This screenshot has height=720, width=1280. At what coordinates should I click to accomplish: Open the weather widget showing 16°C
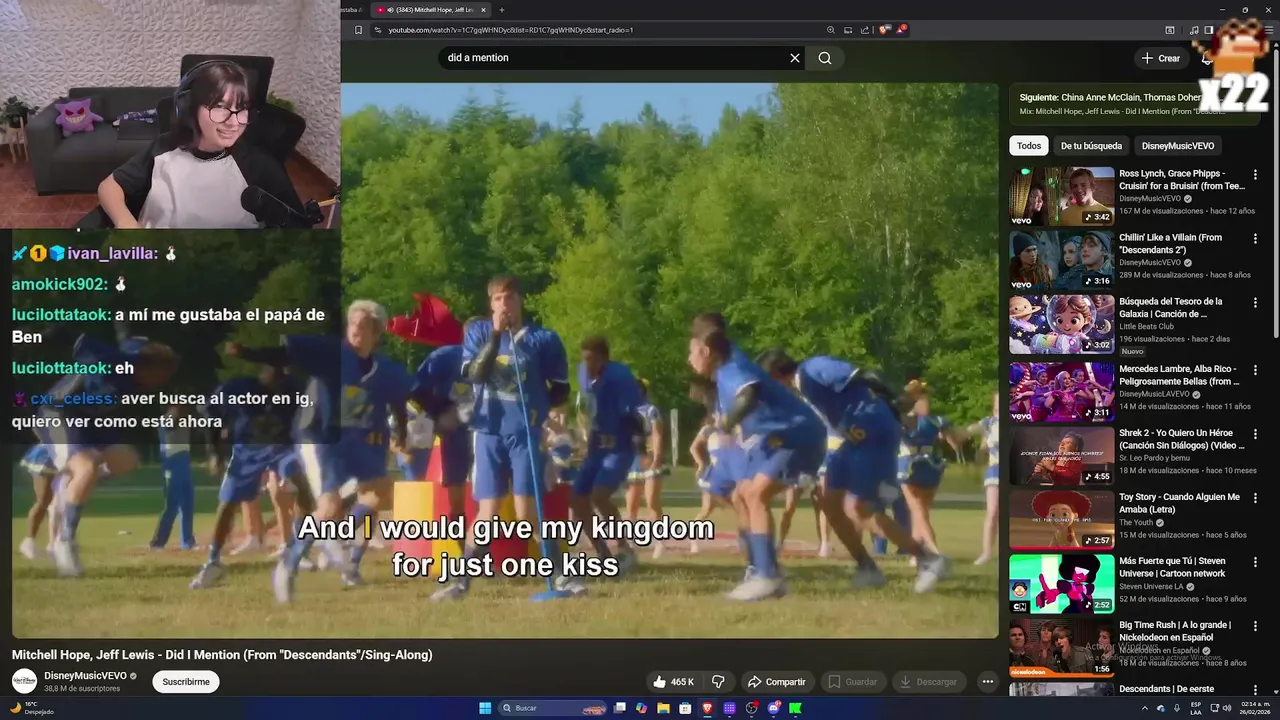coord(30,708)
